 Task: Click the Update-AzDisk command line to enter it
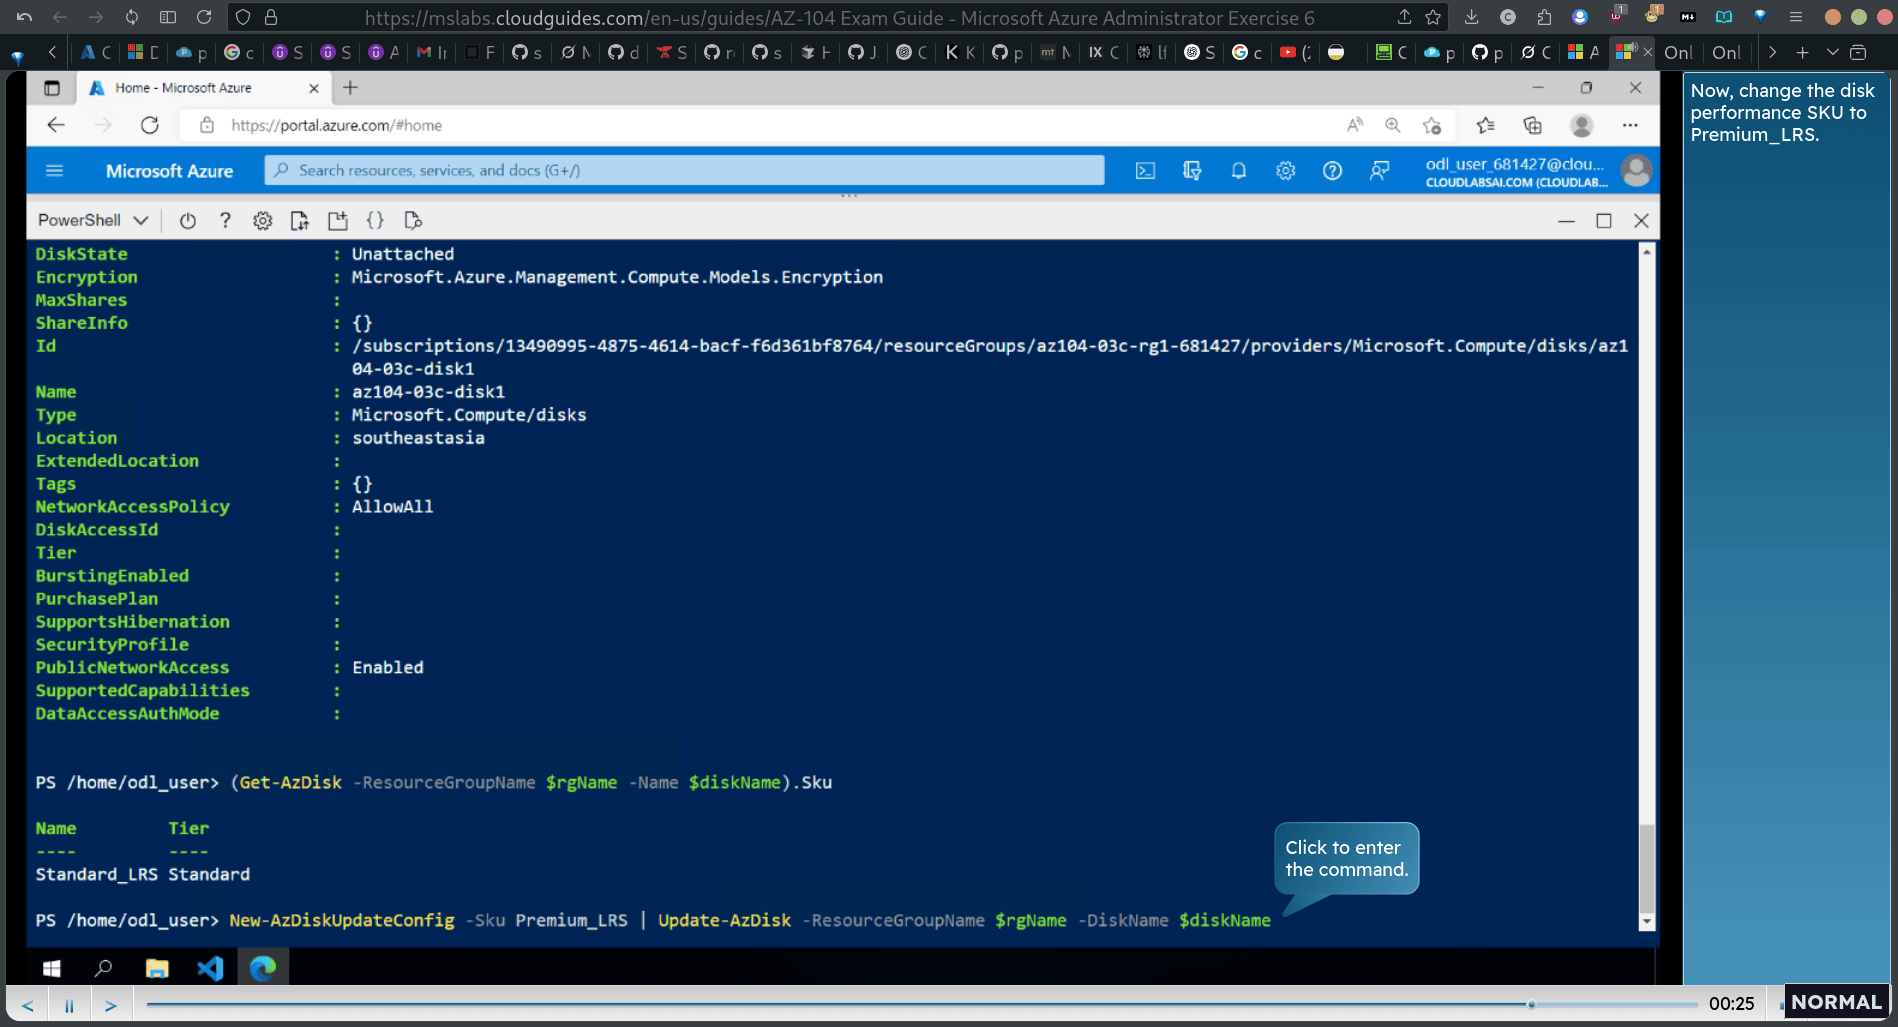click(750, 920)
